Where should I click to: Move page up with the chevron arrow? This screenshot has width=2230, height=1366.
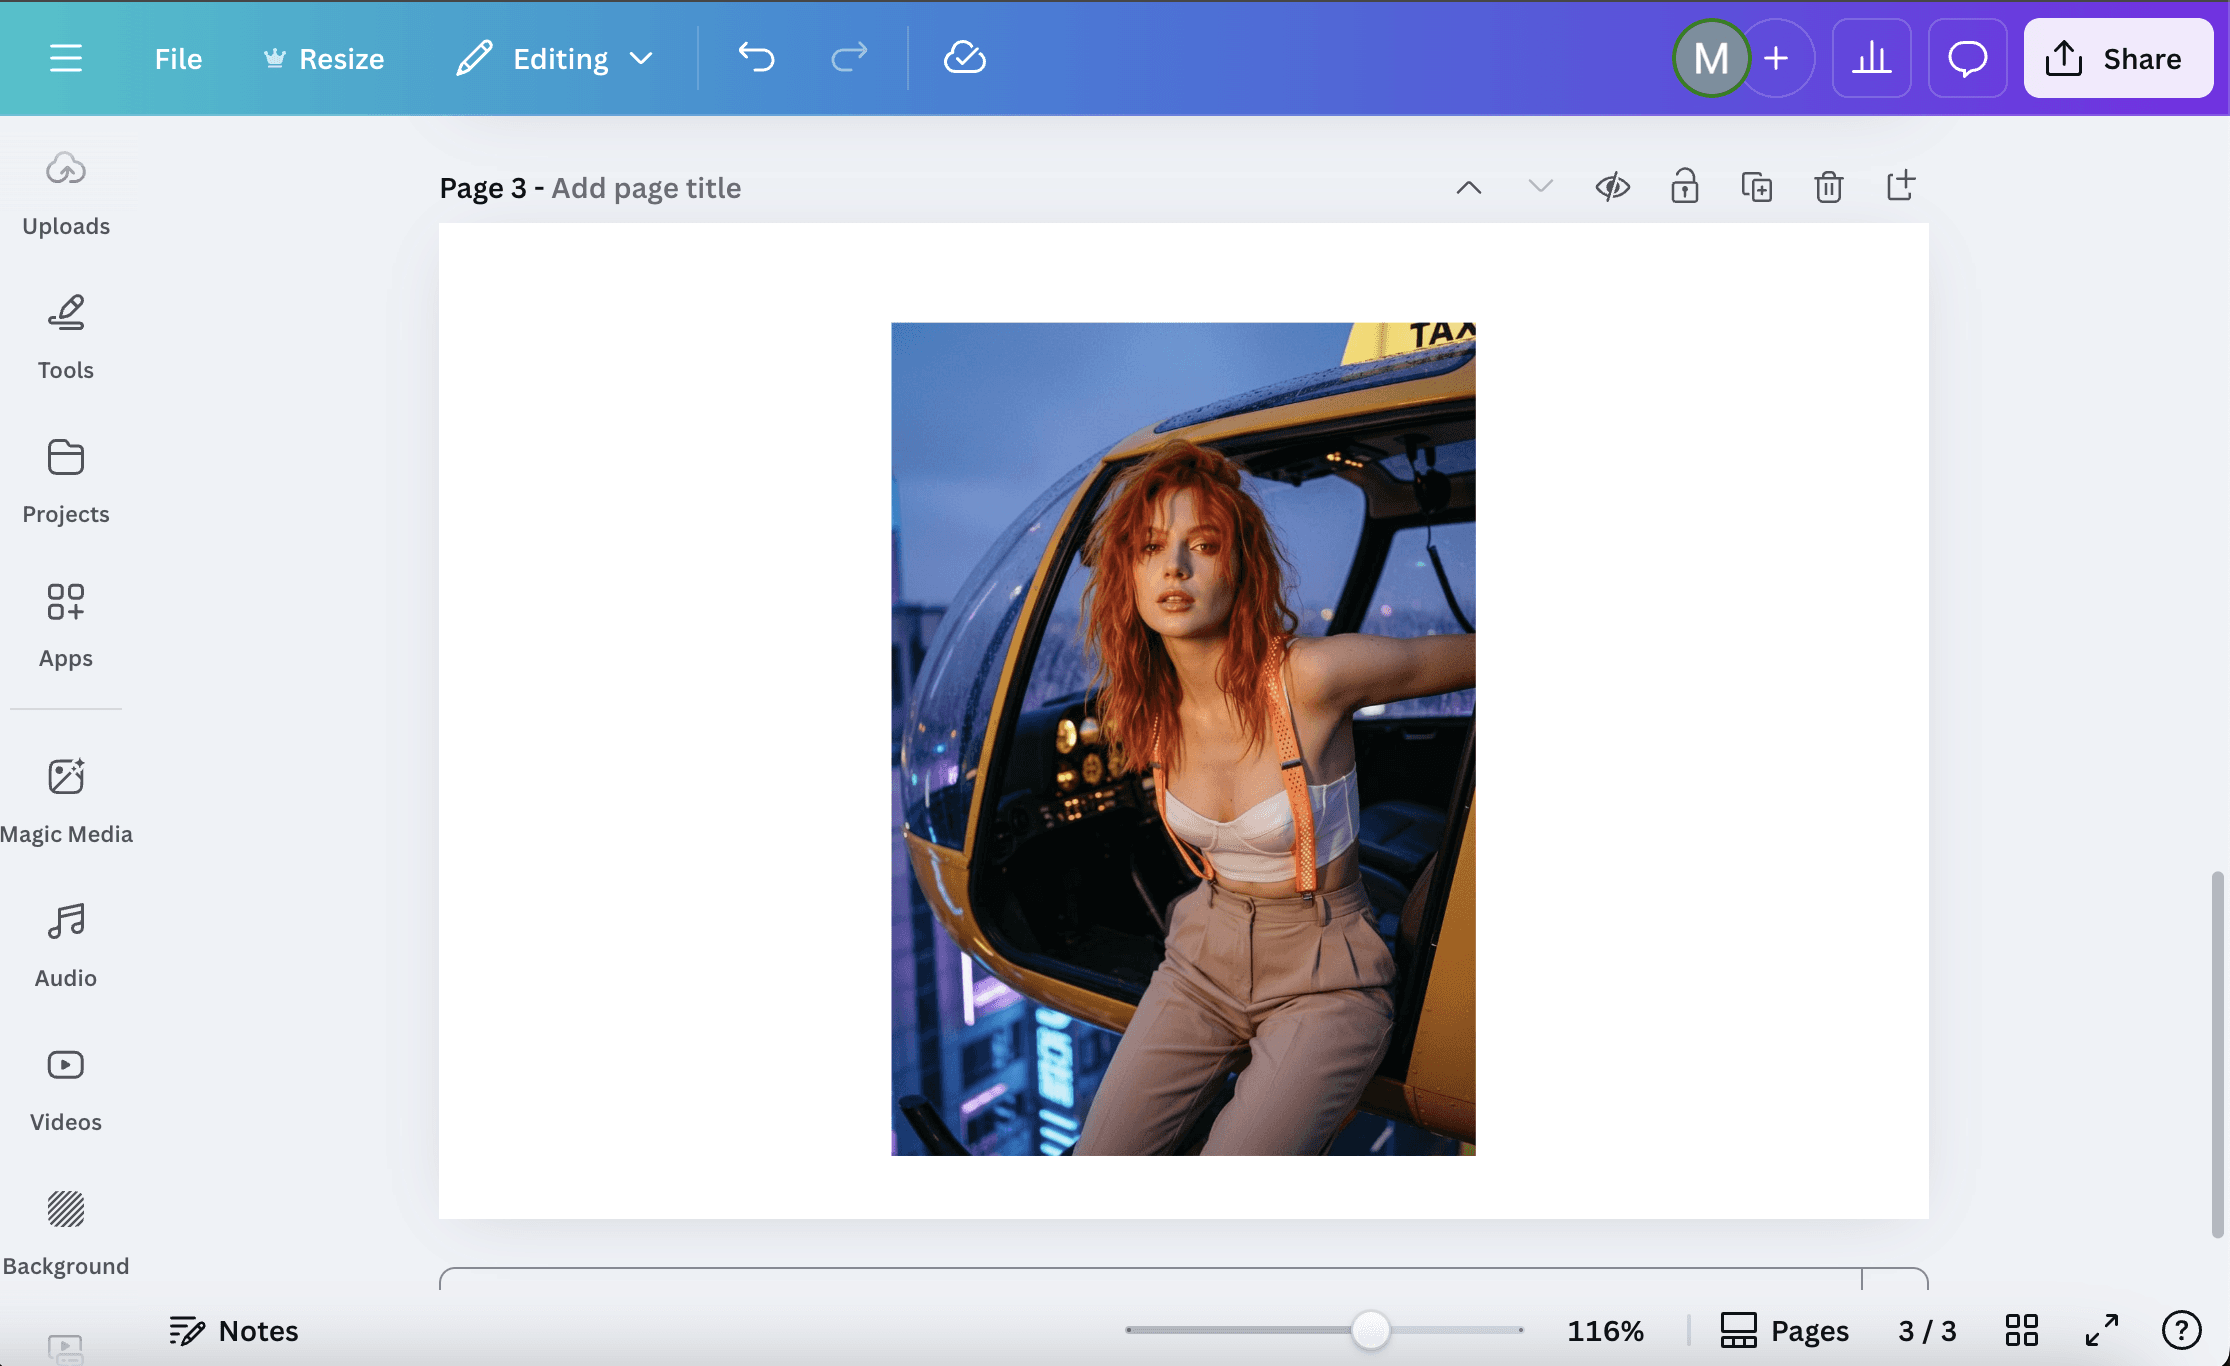(x=1468, y=187)
